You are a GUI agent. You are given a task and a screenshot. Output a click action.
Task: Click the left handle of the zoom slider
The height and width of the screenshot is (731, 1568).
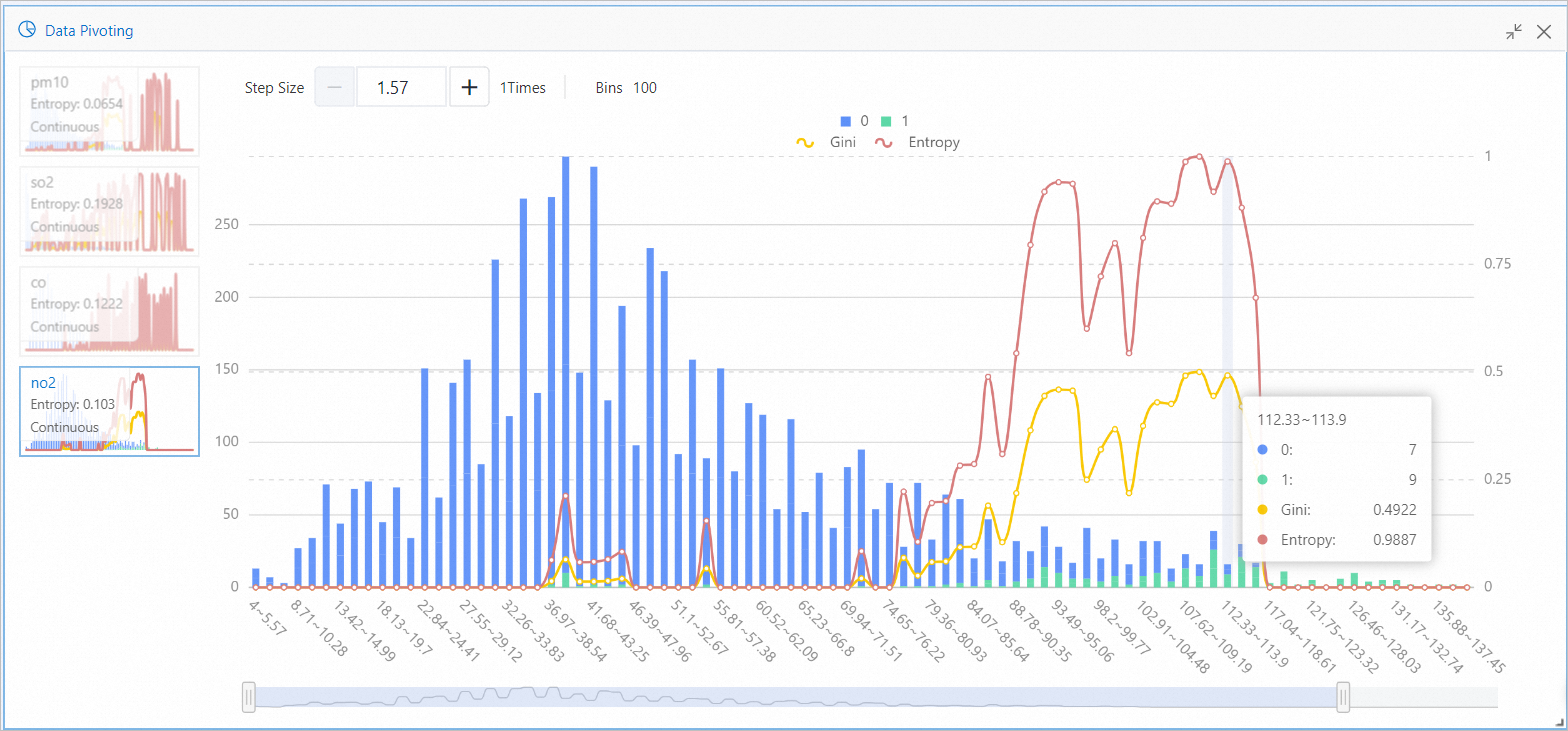(249, 697)
